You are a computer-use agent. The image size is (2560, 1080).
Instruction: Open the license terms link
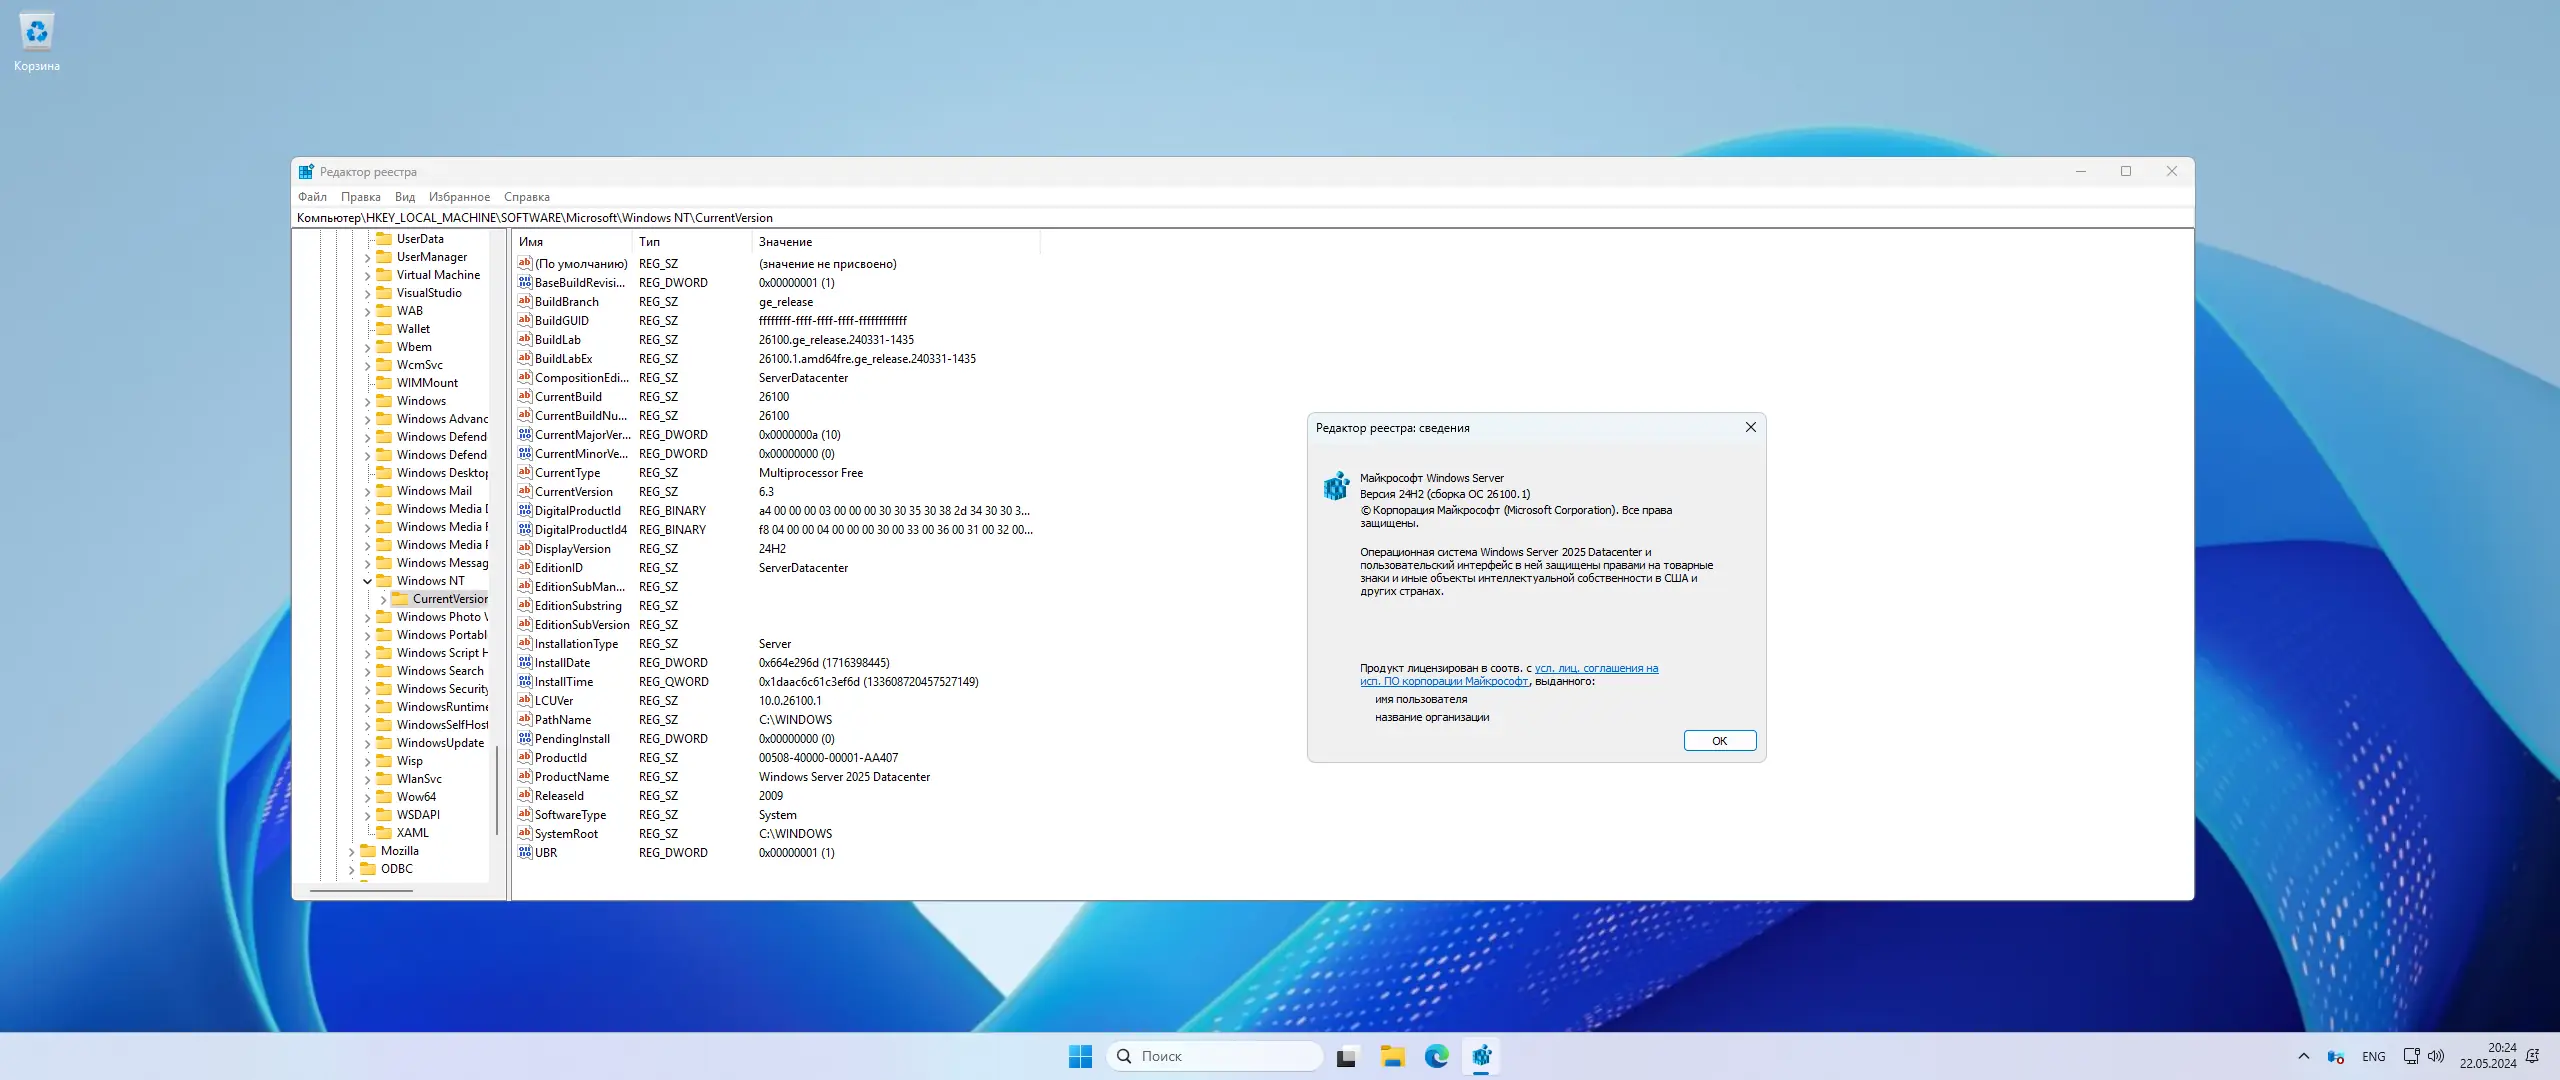pyautogui.click(x=1596, y=668)
